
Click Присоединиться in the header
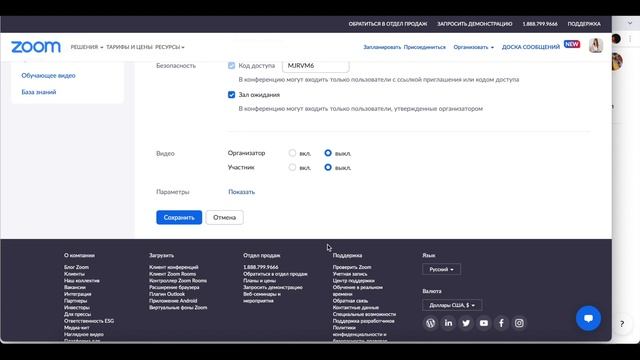(x=424, y=47)
